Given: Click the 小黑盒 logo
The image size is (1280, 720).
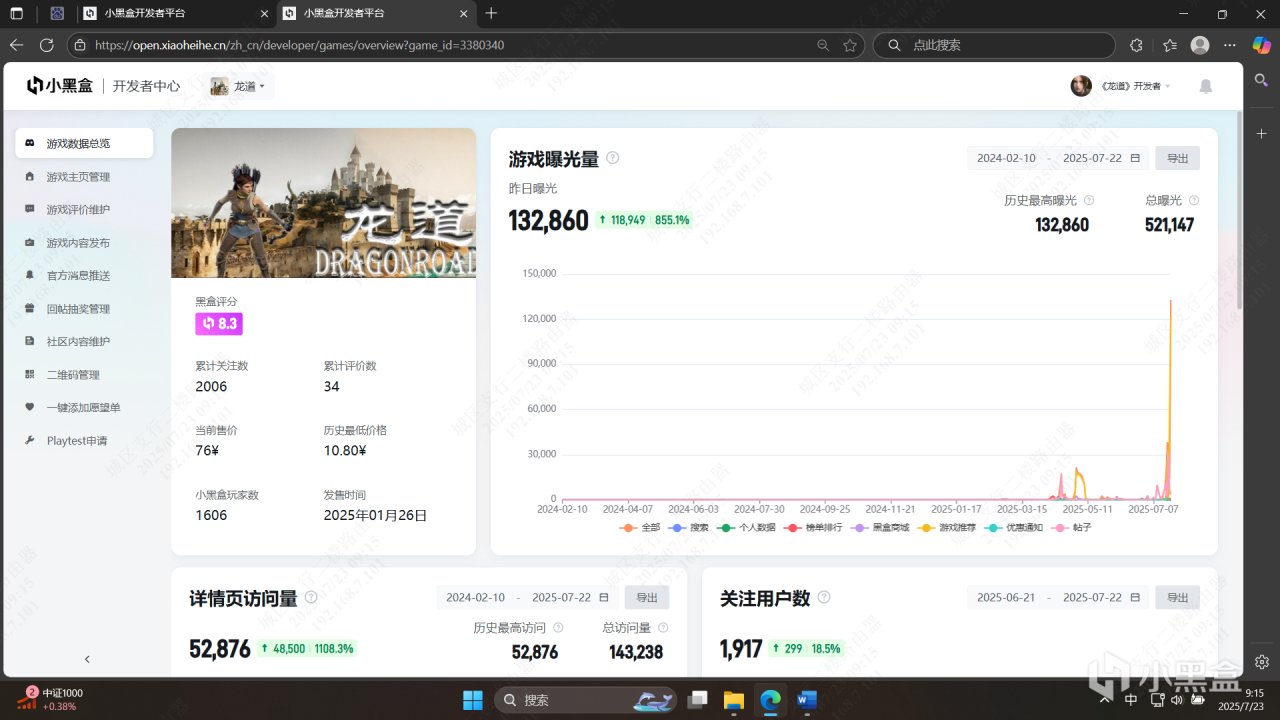Looking at the screenshot, I should pyautogui.click(x=60, y=86).
